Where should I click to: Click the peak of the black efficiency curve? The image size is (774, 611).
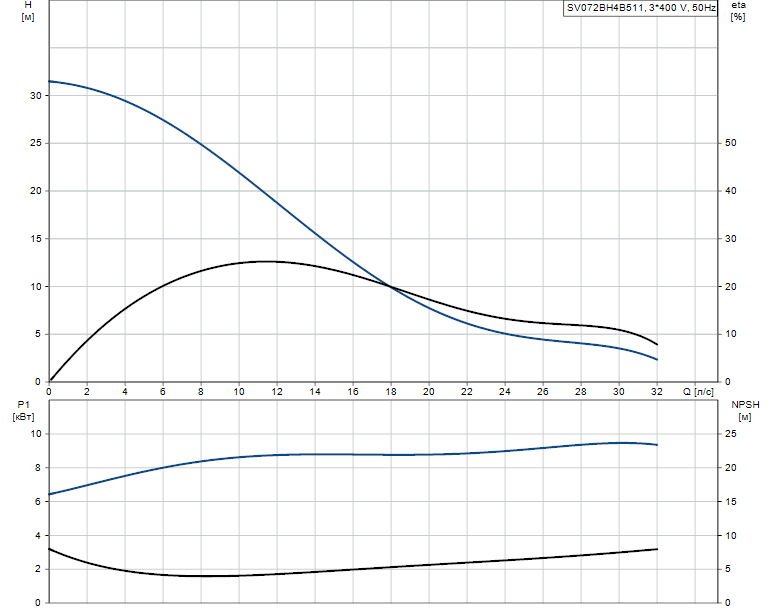(x=267, y=261)
